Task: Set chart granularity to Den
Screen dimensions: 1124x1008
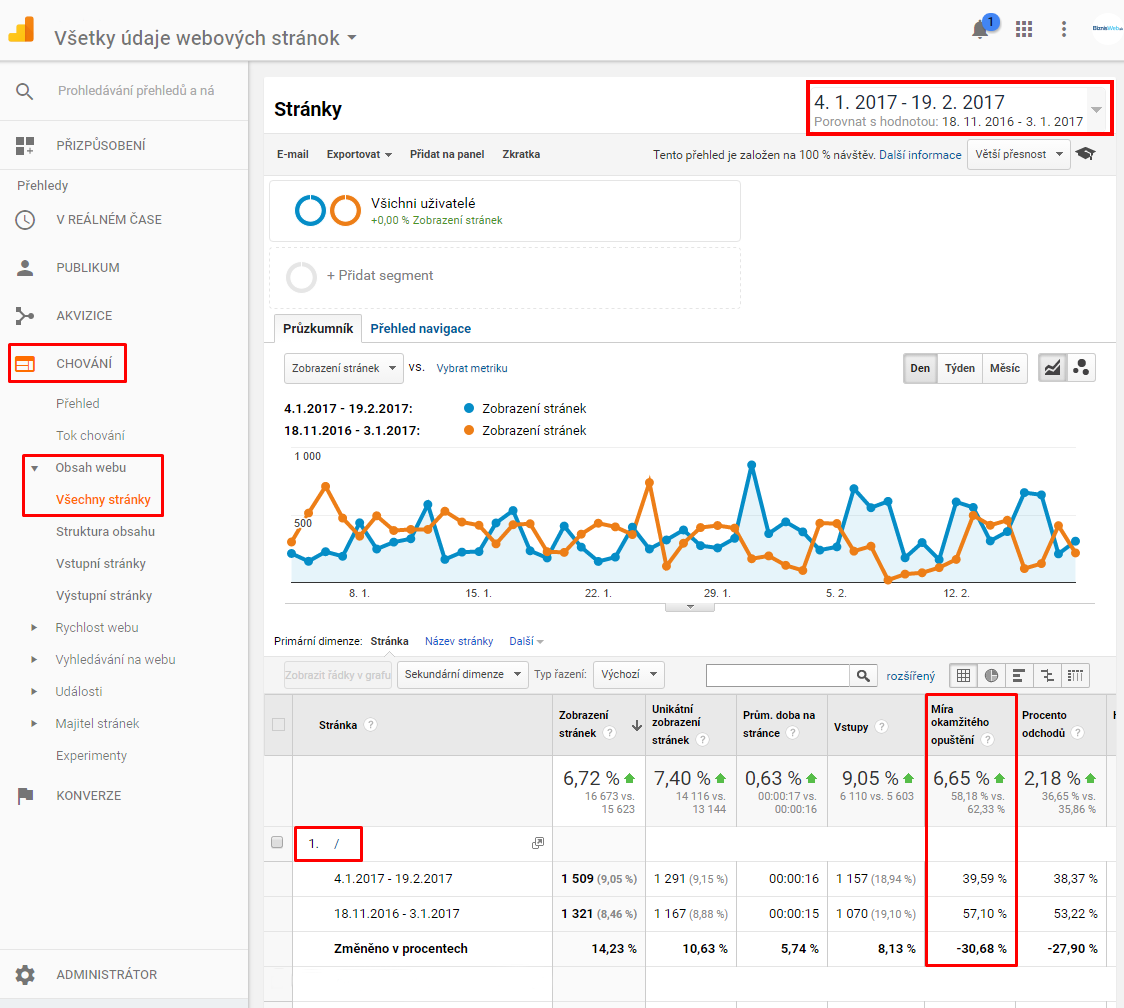Action: [x=920, y=369]
